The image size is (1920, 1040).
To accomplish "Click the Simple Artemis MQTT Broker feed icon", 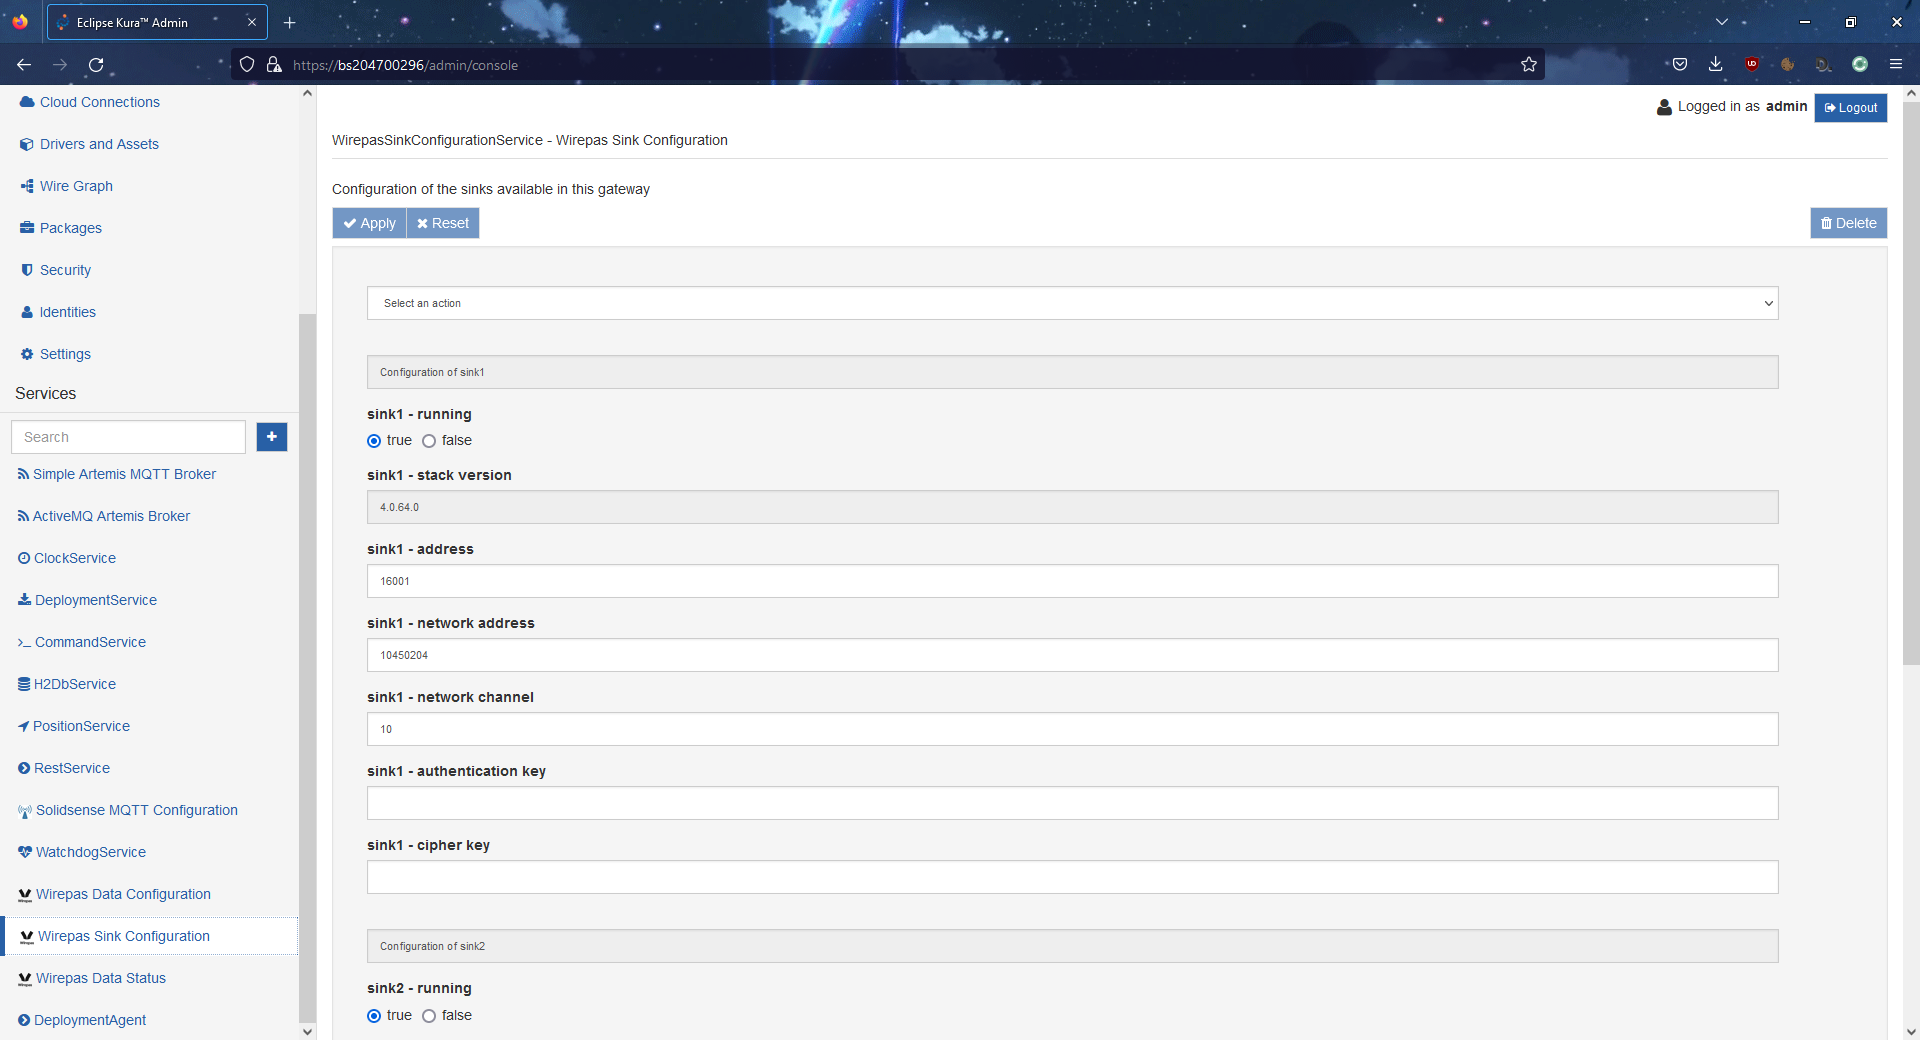I will [23, 474].
